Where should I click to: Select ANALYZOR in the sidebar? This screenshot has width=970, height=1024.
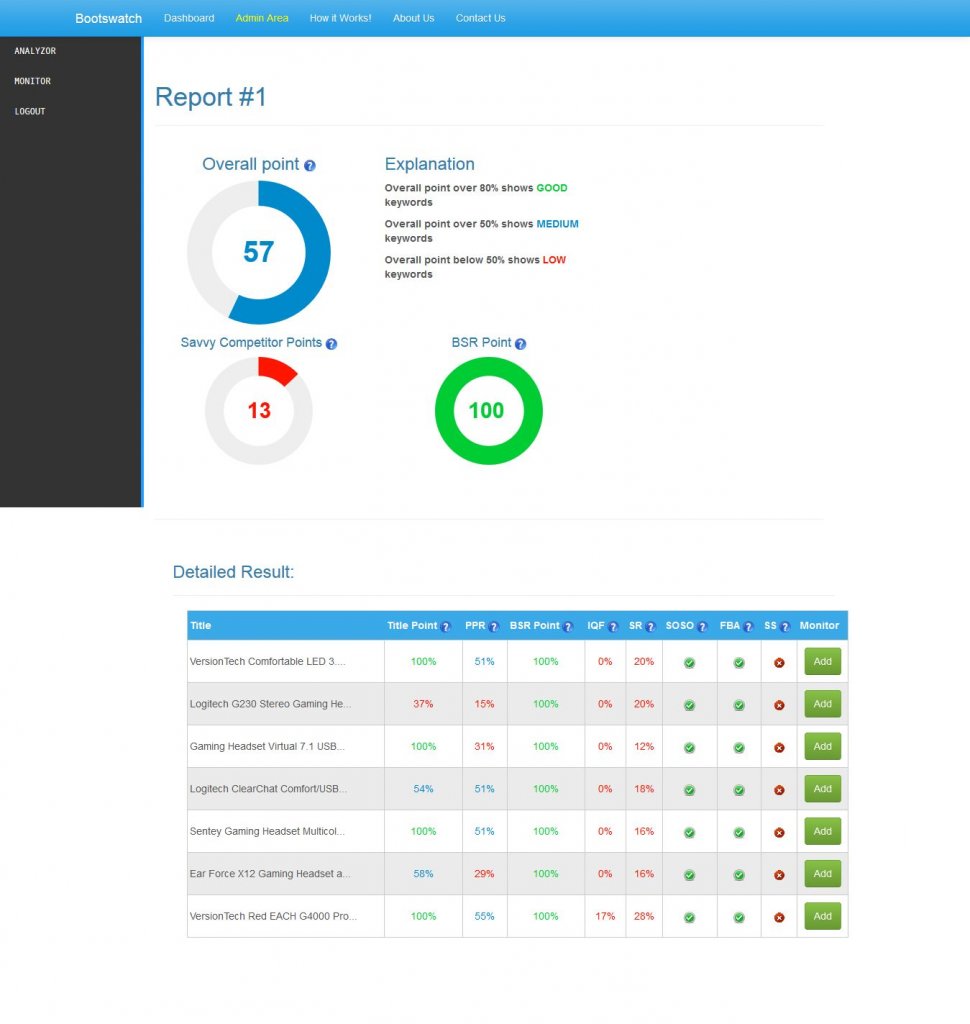point(35,51)
